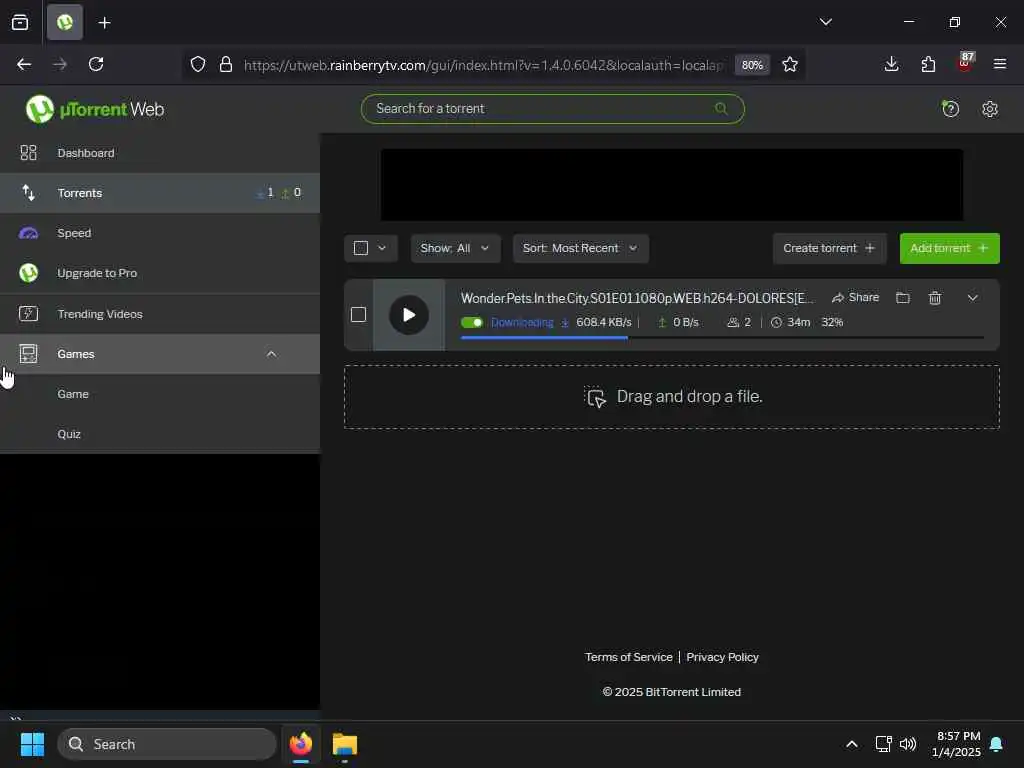Click the Upgrade to Pro uTorrent icon

28,273
